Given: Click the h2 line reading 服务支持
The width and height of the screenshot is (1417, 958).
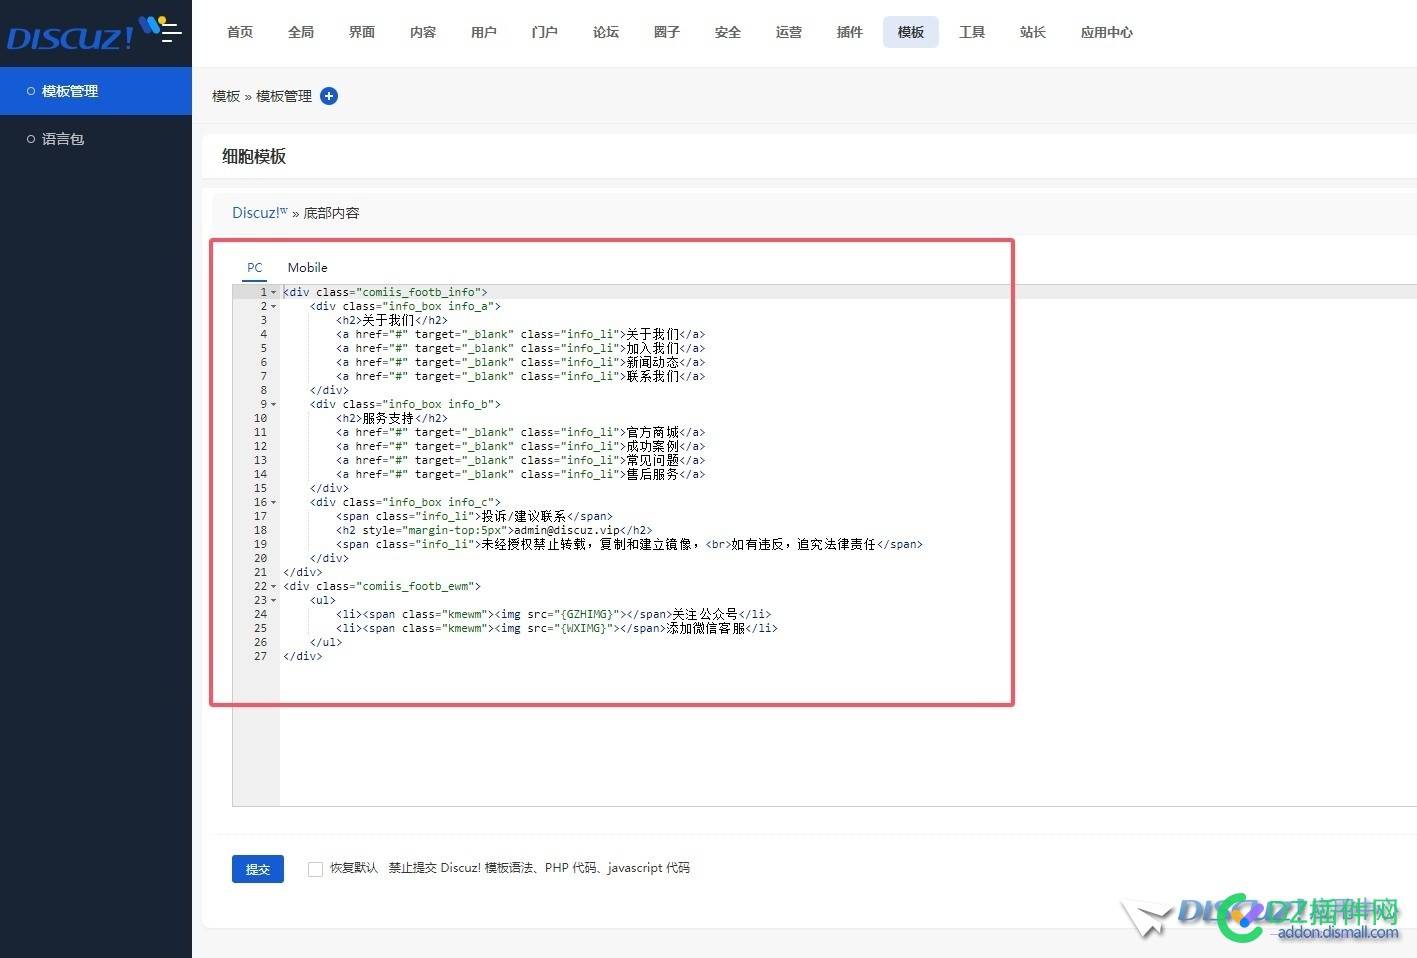Looking at the screenshot, I should click(x=392, y=419).
